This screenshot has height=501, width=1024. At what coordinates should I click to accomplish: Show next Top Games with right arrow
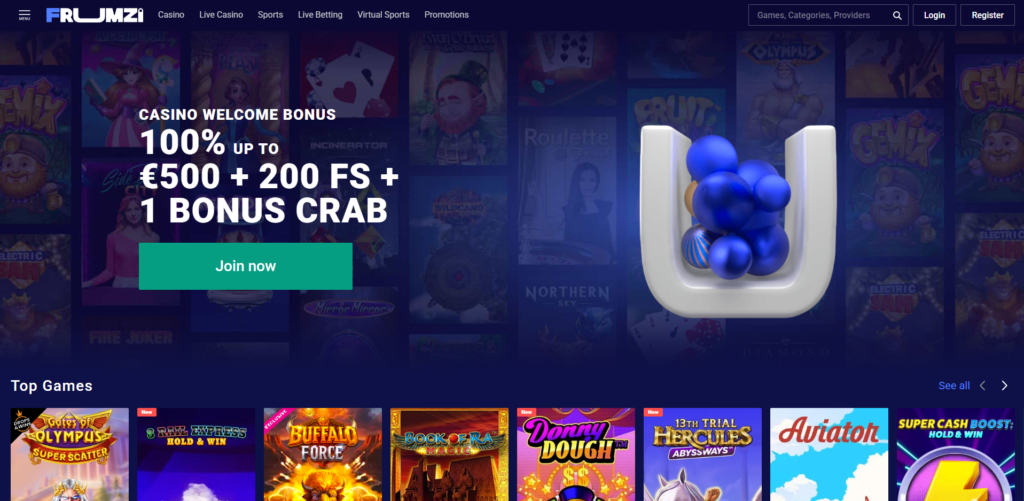coord(1004,385)
